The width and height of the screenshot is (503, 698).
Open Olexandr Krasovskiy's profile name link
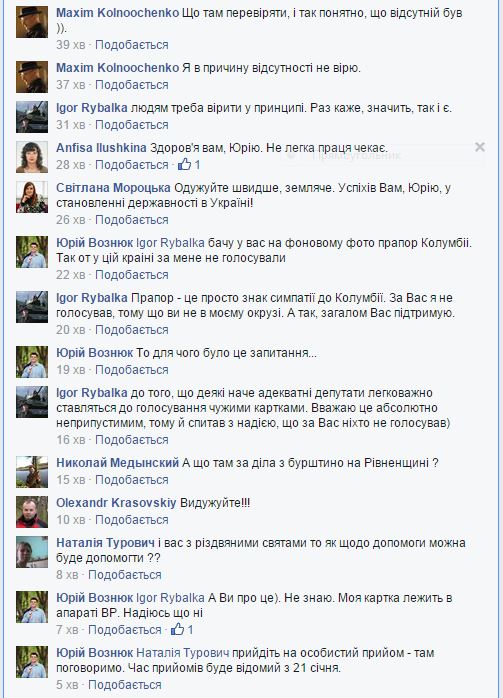coord(116,503)
